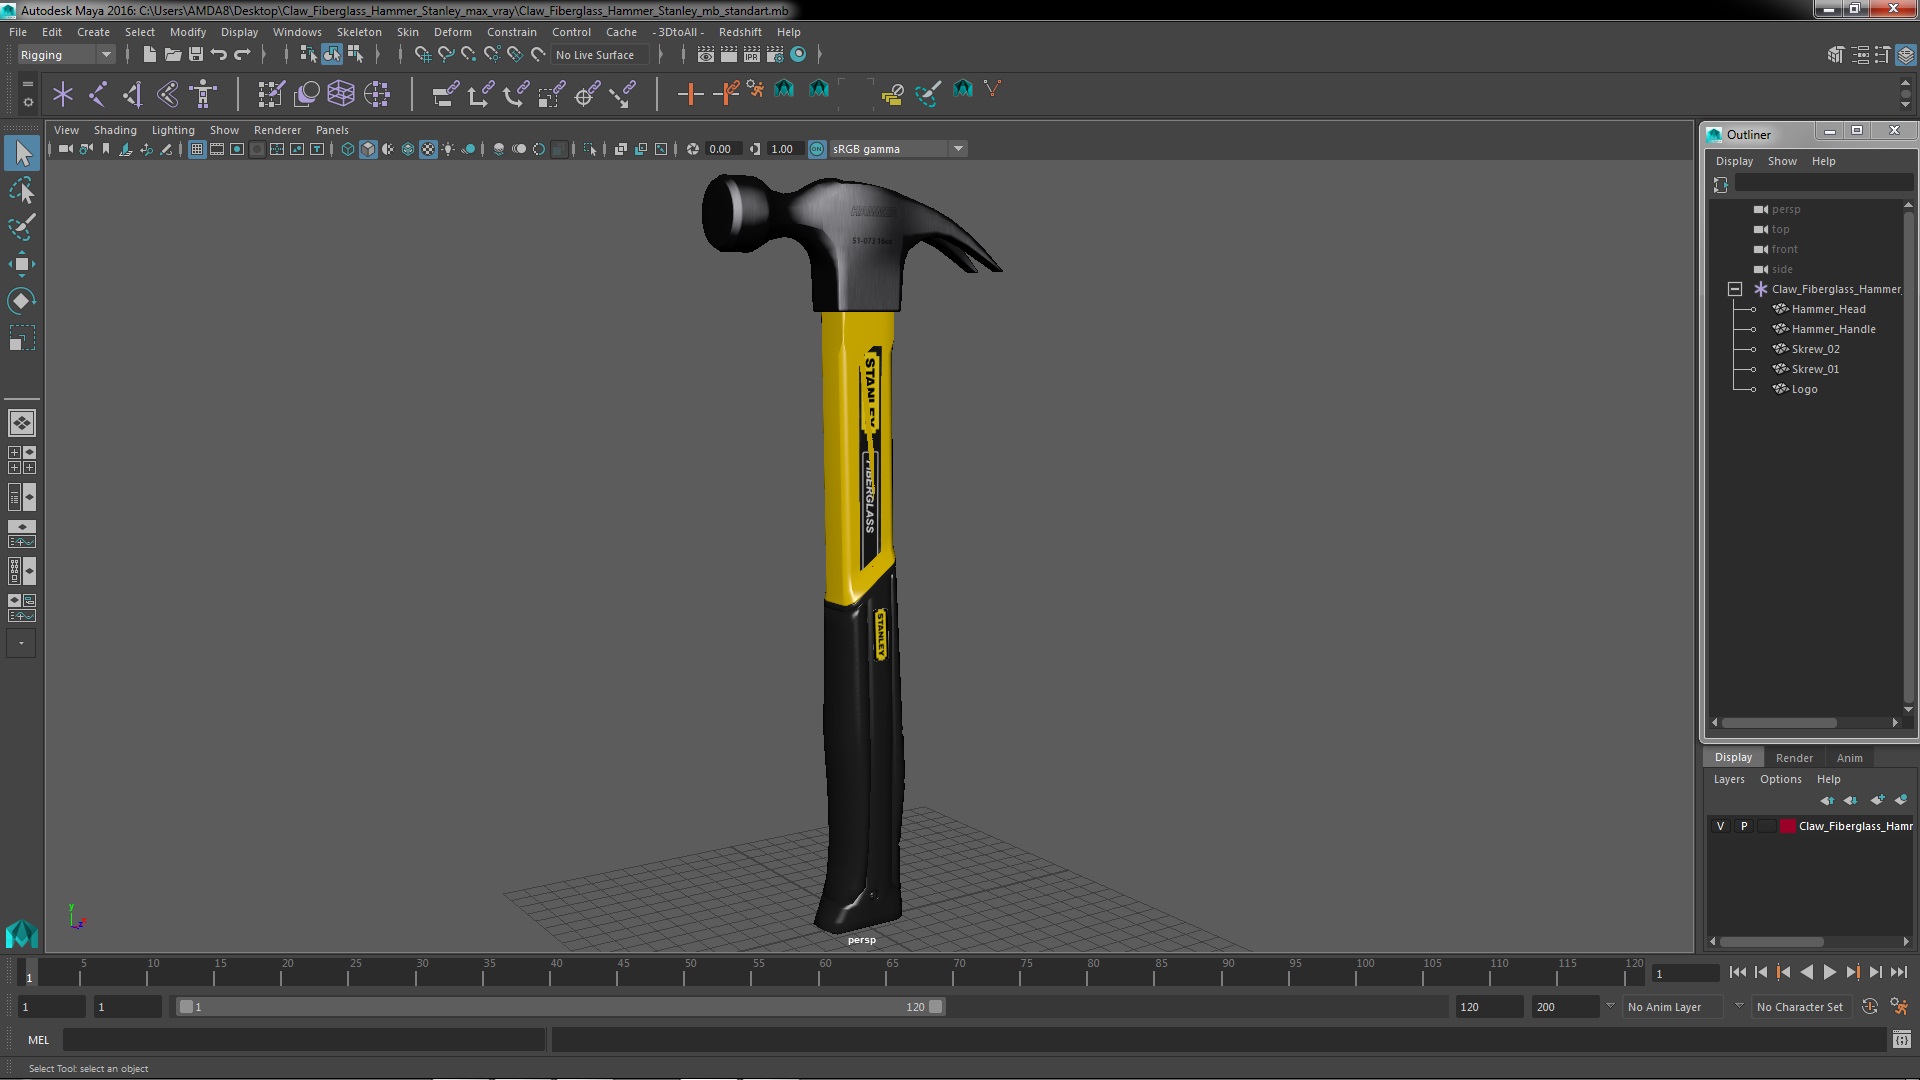Toggle wireframe shading in viewport
Image resolution: width=1920 pixels, height=1080 pixels.
[347, 149]
